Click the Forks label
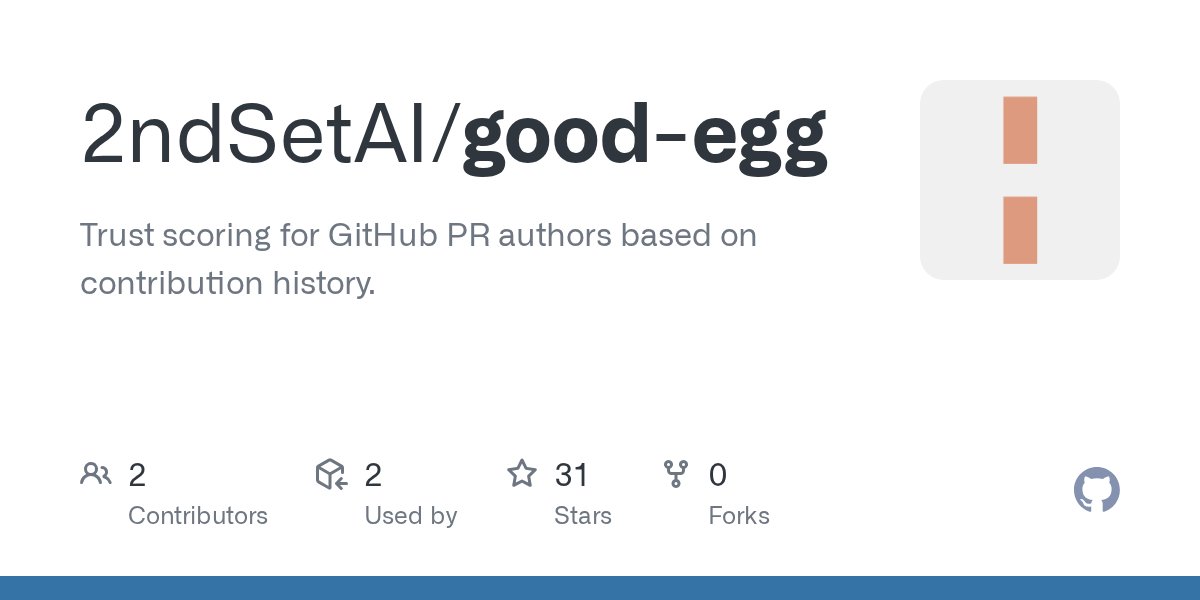Image resolution: width=1200 pixels, height=600 pixels. [x=739, y=516]
